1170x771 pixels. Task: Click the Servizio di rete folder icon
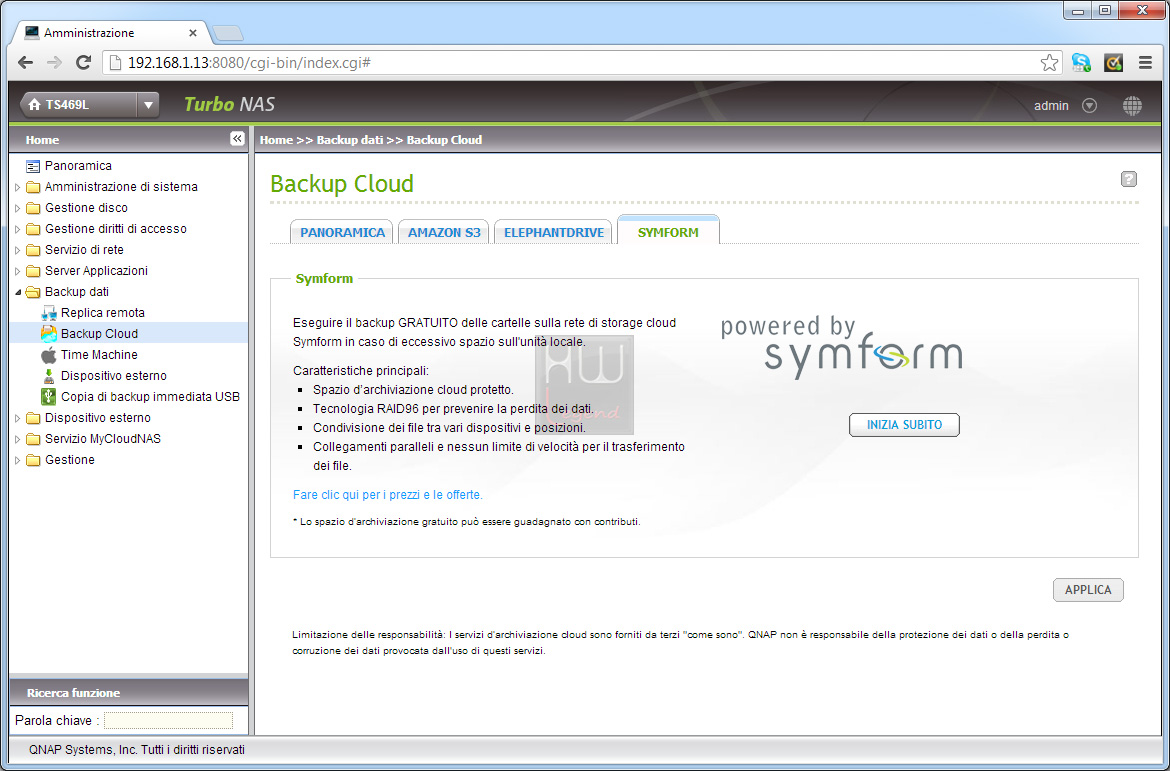[x=33, y=250]
